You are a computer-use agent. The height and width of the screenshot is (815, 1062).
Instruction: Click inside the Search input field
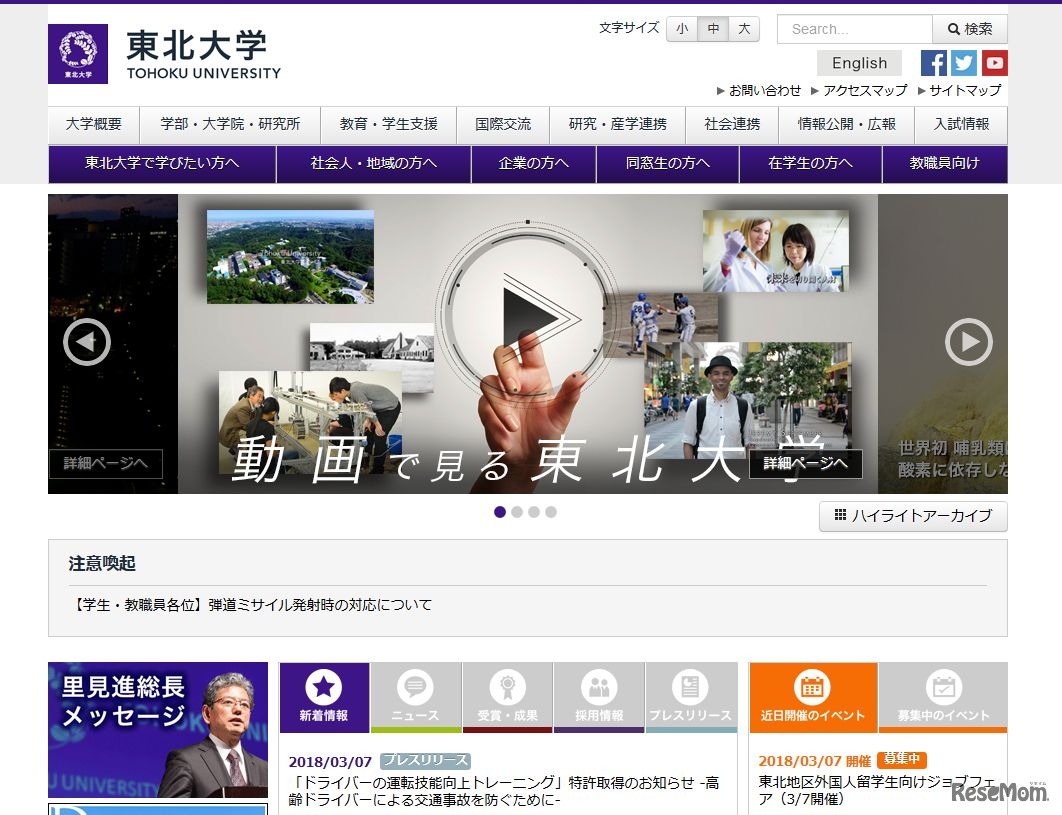point(853,29)
